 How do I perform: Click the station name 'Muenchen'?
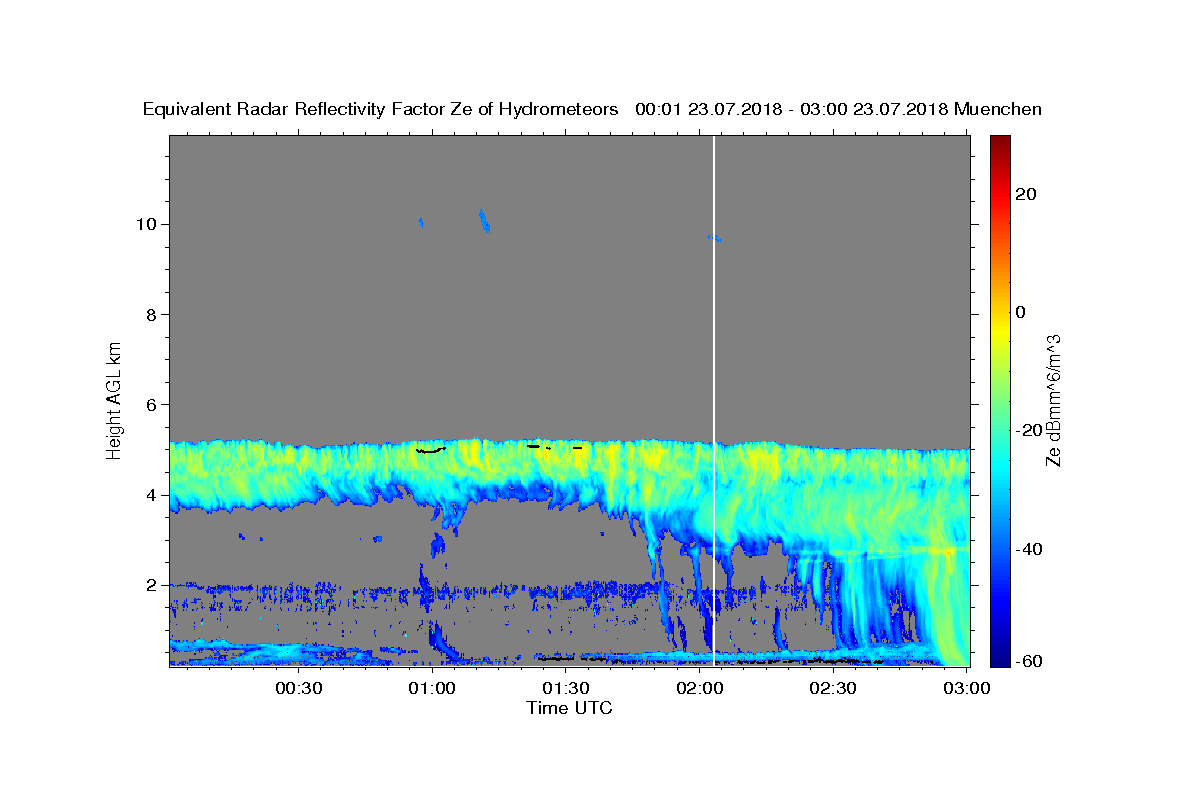click(998, 110)
